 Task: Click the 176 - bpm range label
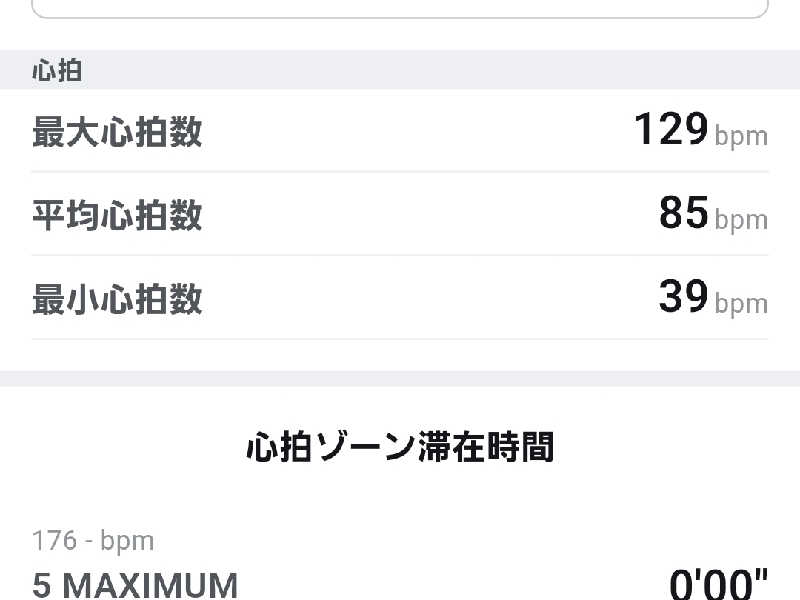click(x=93, y=541)
